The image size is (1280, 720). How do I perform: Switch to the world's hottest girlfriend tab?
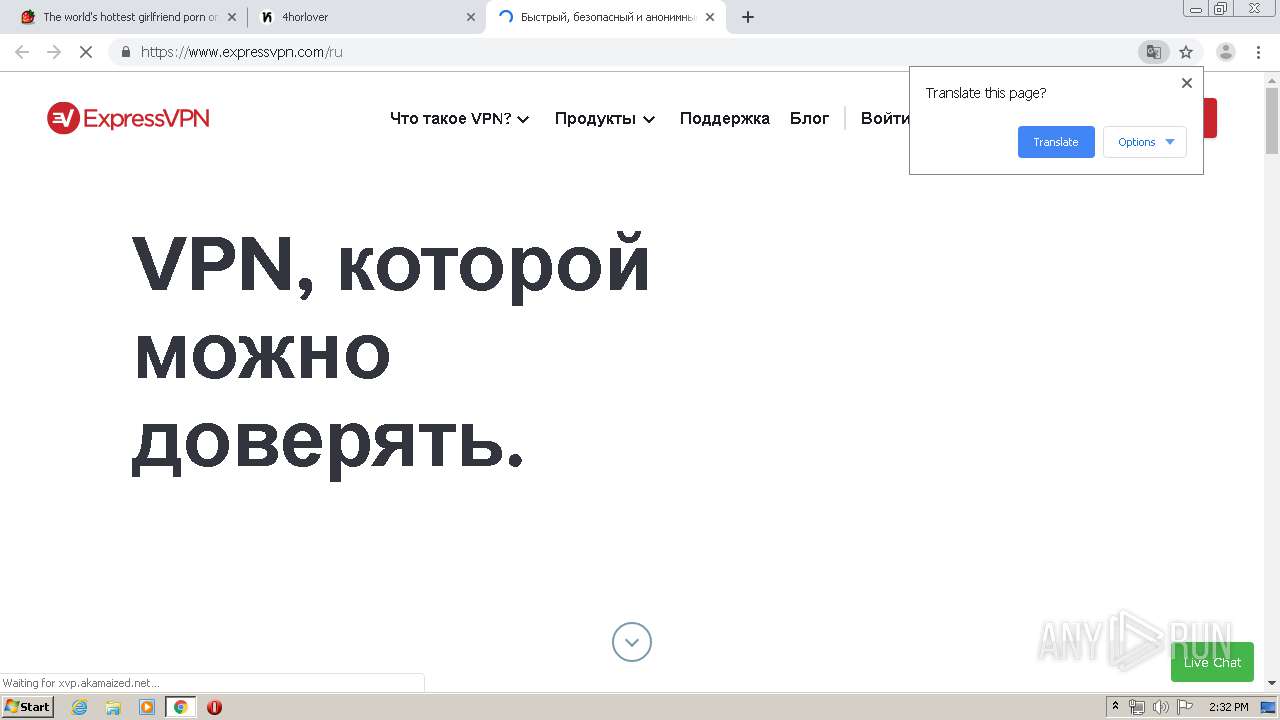pos(130,17)
